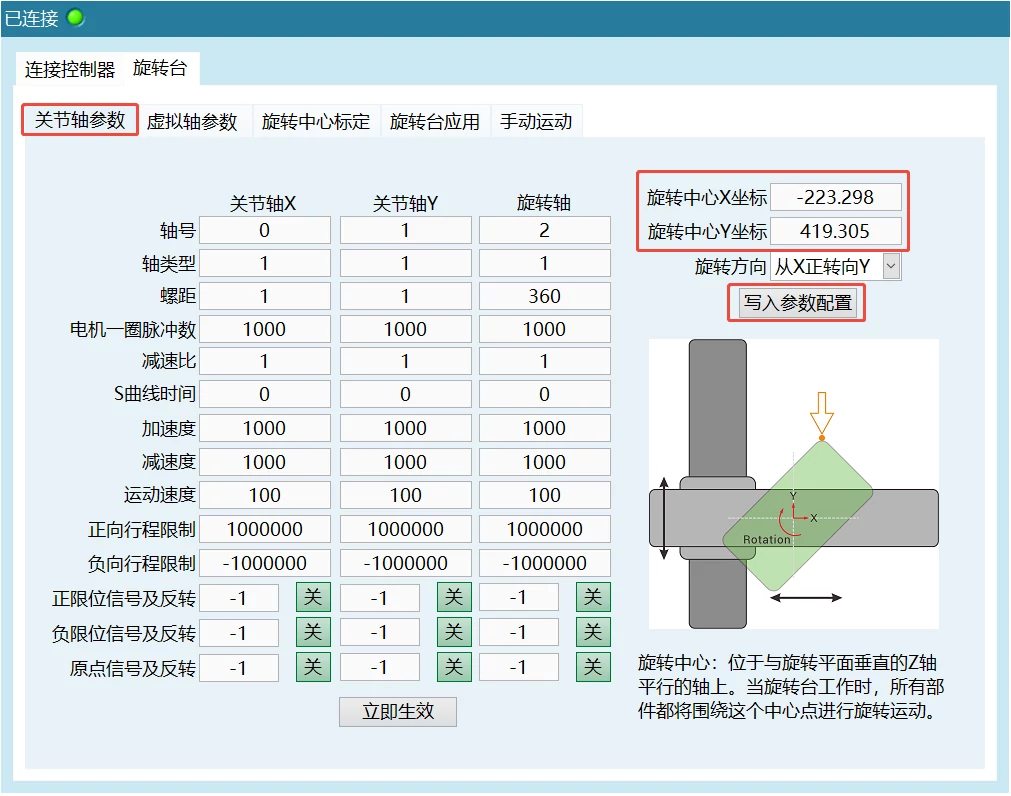The height and width of the screenshot is (796, 1011).
Task: Focus the 轴号 field for 关节轴X
Action: click(264, 230)
